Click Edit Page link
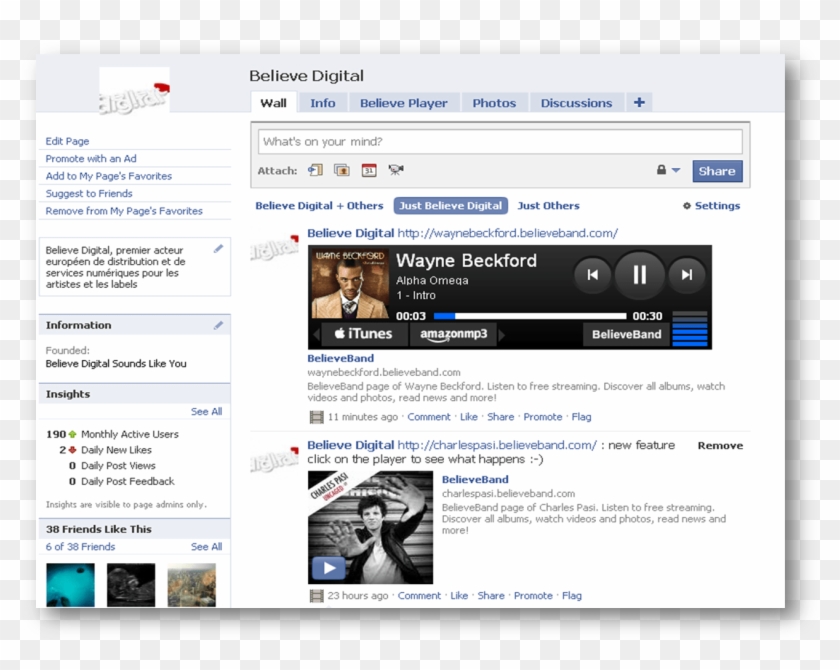Viewport: 840px width, 670px height. point(68,141)
